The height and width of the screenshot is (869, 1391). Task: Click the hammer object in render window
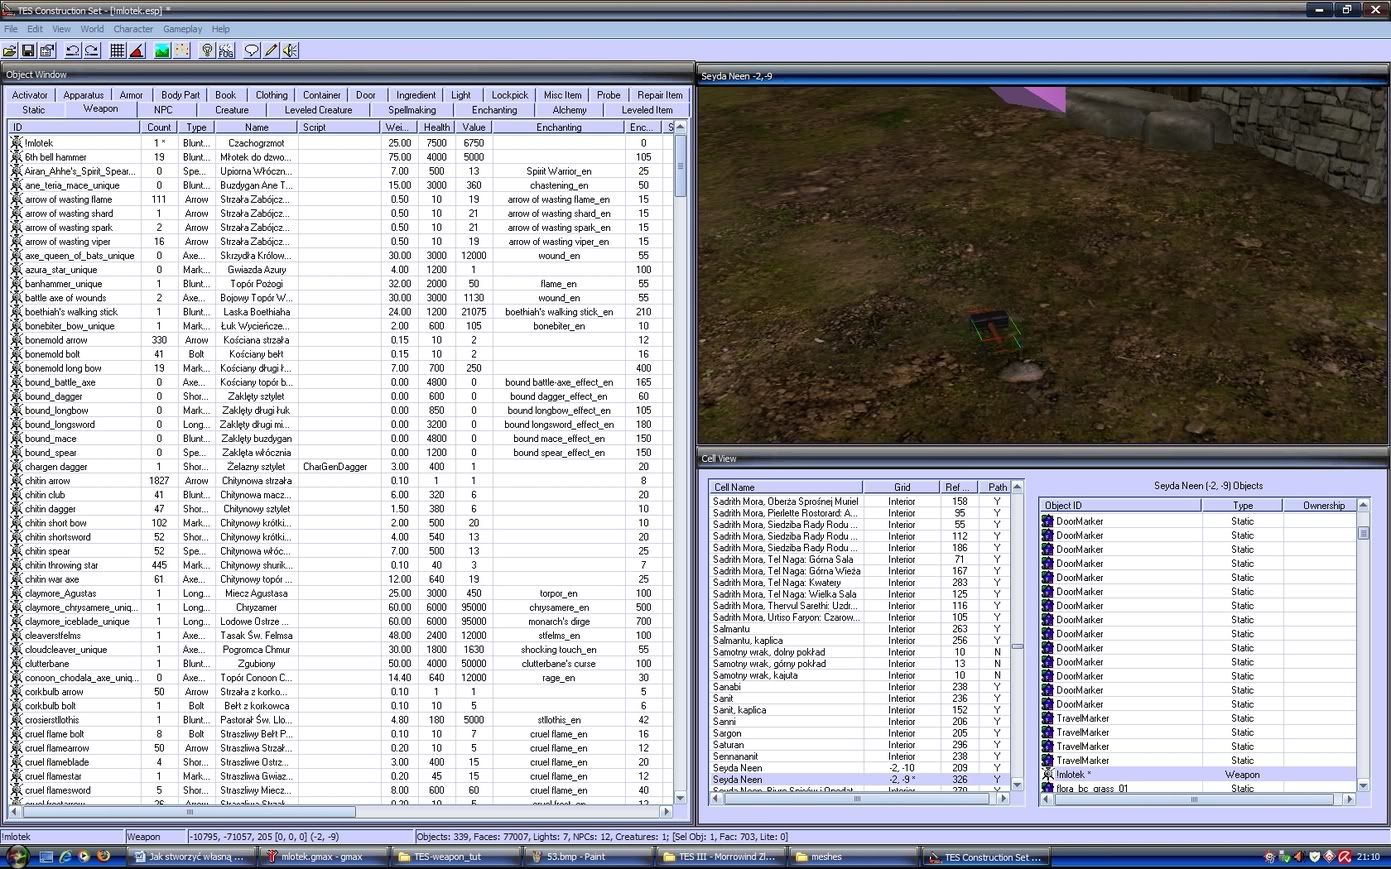pos(995,333)
